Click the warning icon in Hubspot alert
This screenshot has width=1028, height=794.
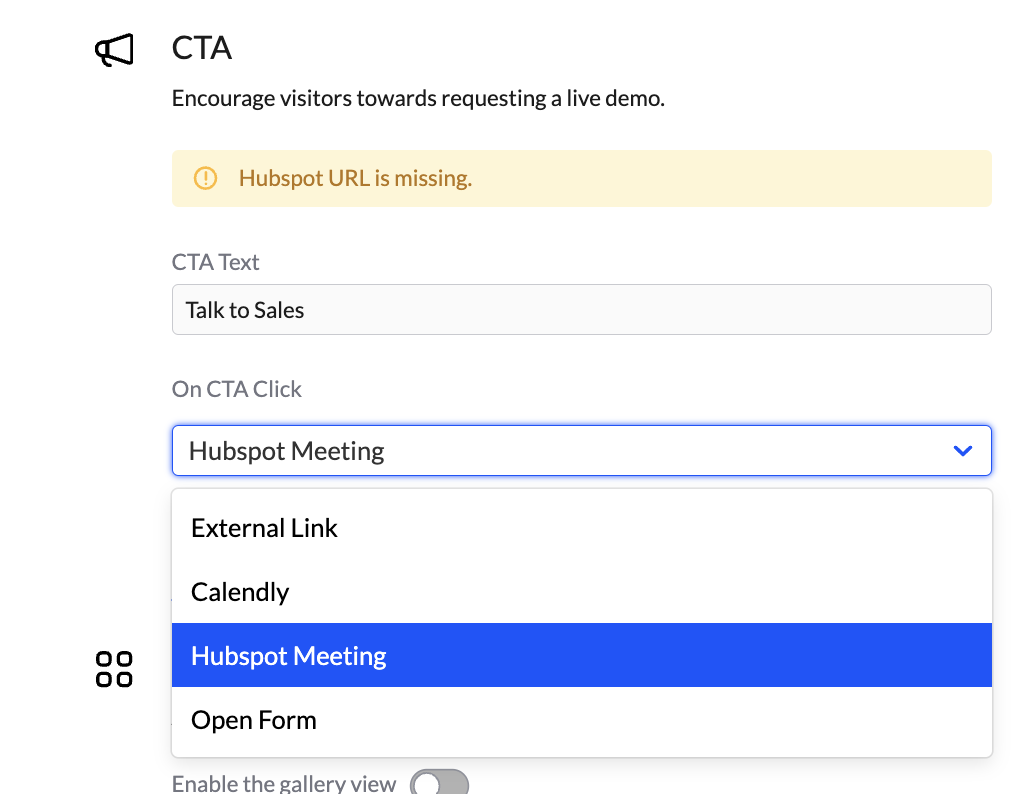[x=205, y=178]
